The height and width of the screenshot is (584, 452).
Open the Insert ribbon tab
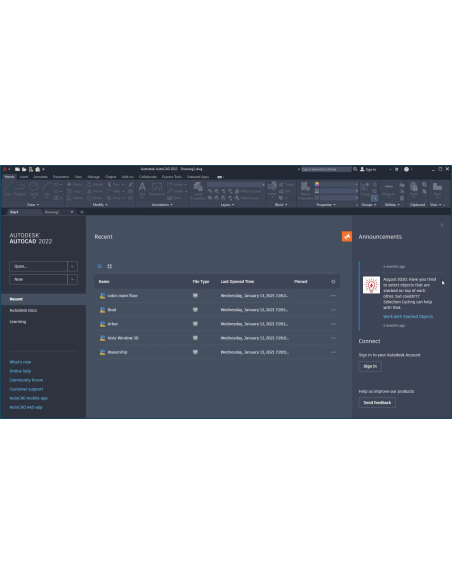(x=24, y=177)
